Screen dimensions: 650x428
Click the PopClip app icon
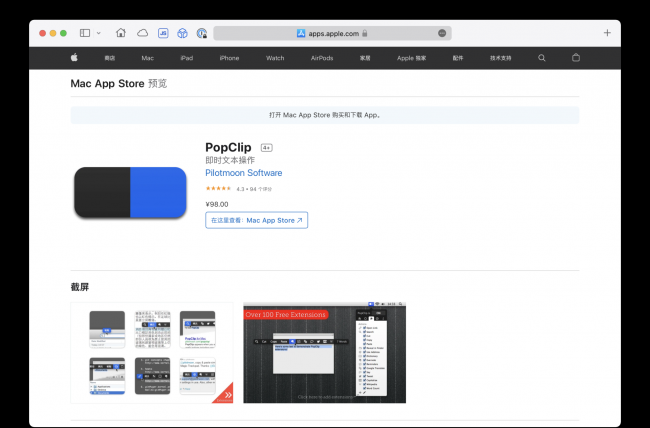[130, 192]
